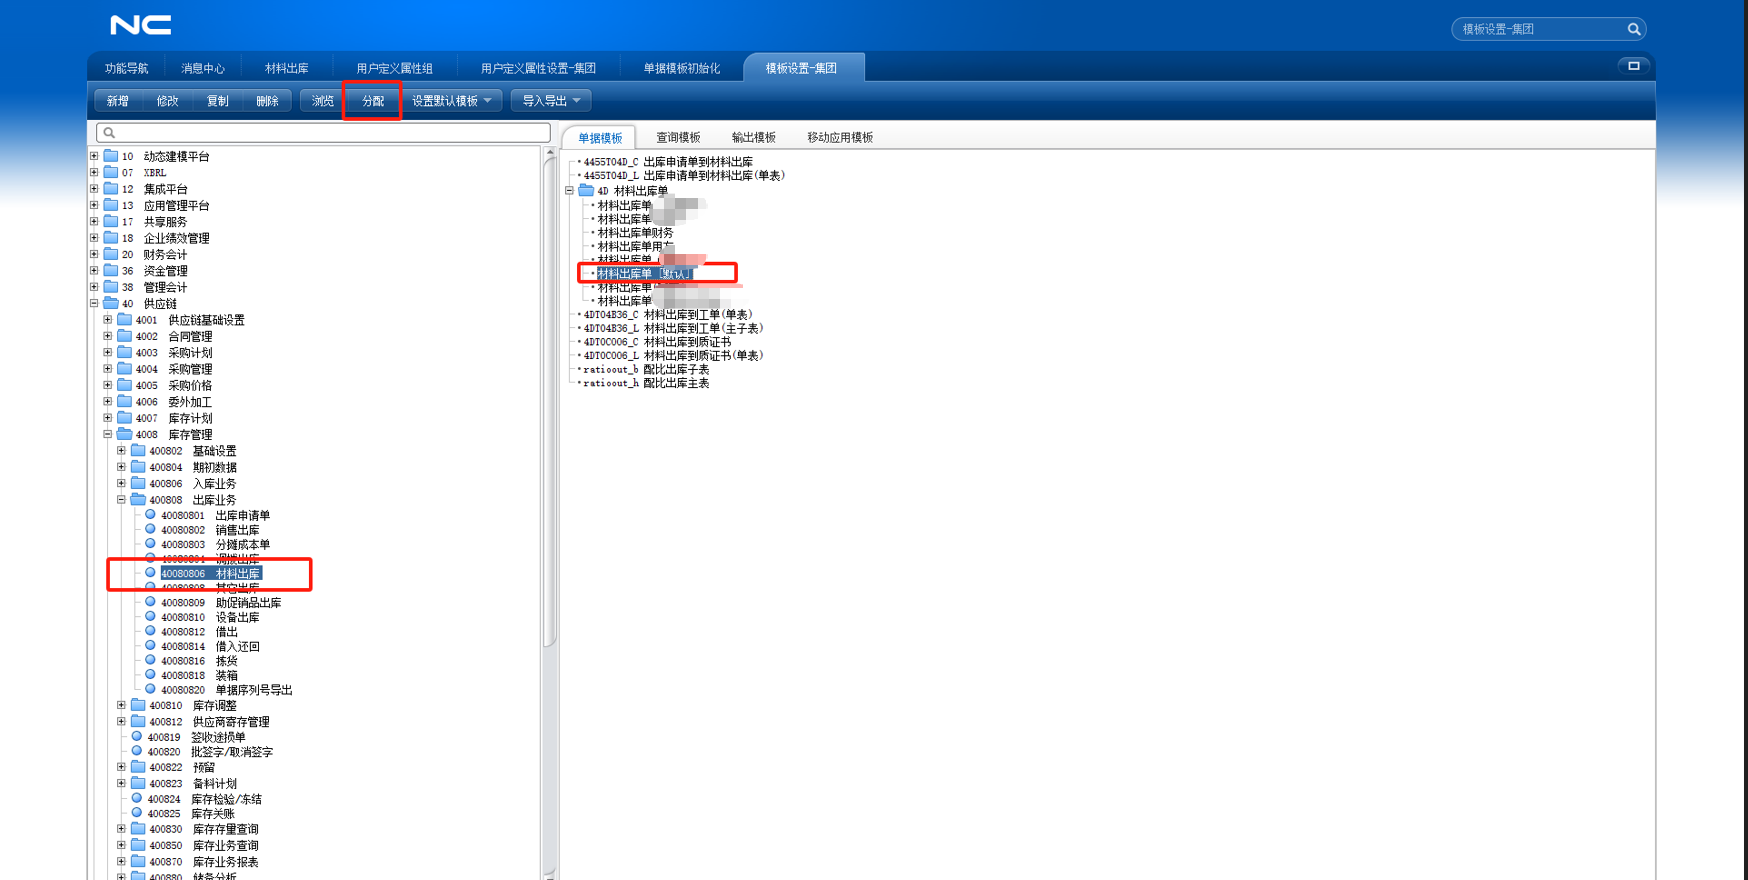Click circle icon of 40080802 销售出库

150,529
